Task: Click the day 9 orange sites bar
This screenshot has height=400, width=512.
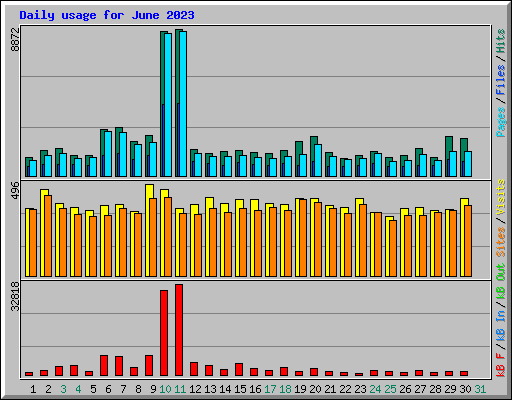Action: coord(153,237)
